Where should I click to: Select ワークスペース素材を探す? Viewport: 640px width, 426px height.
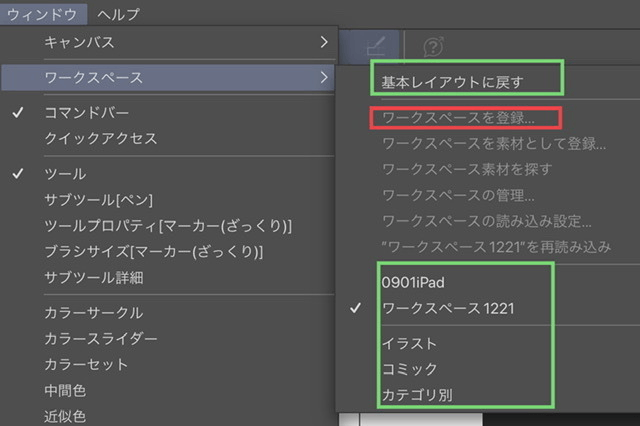click(x=467, y=169)
